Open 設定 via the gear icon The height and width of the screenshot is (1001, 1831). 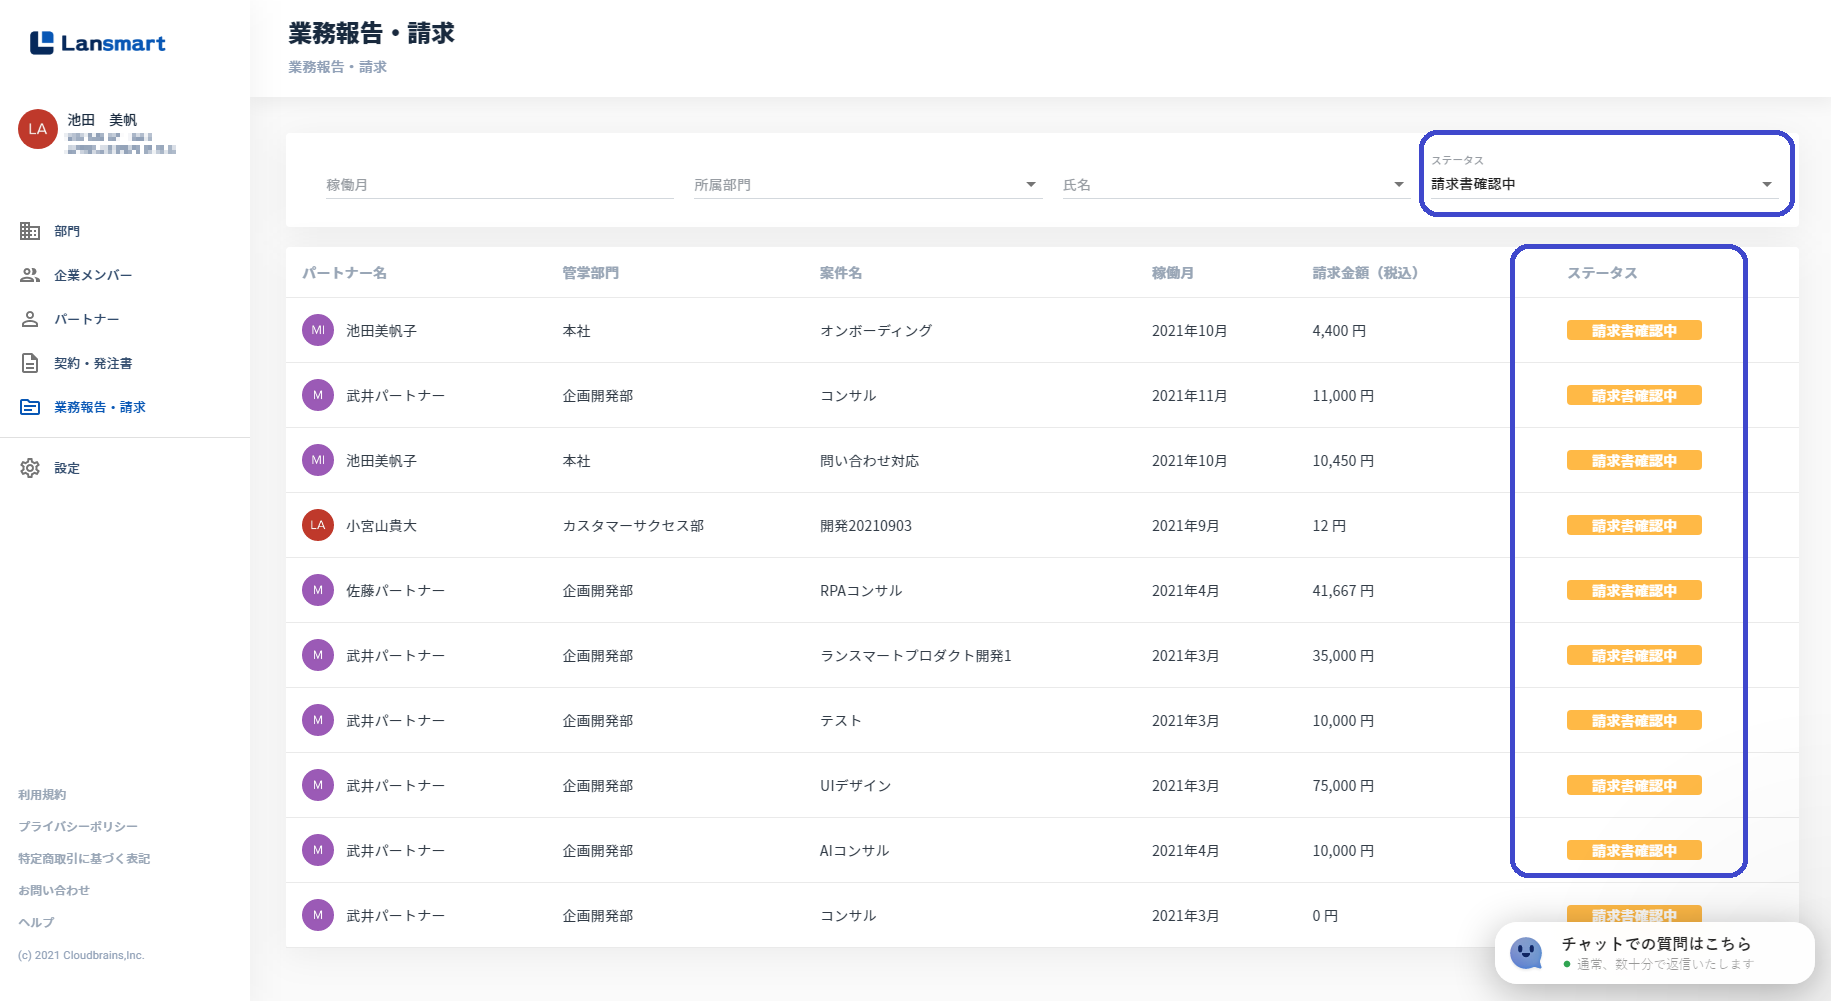[x=30, y=468]
